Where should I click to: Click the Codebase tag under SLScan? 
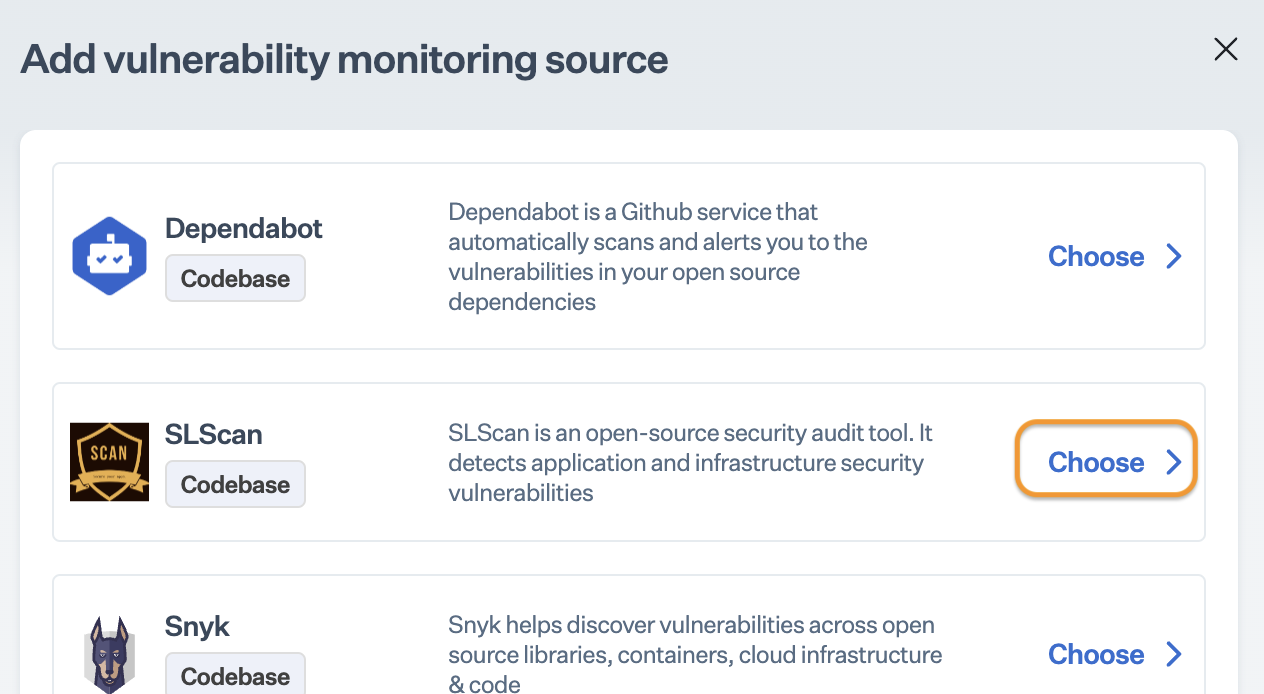coord(235,484)
